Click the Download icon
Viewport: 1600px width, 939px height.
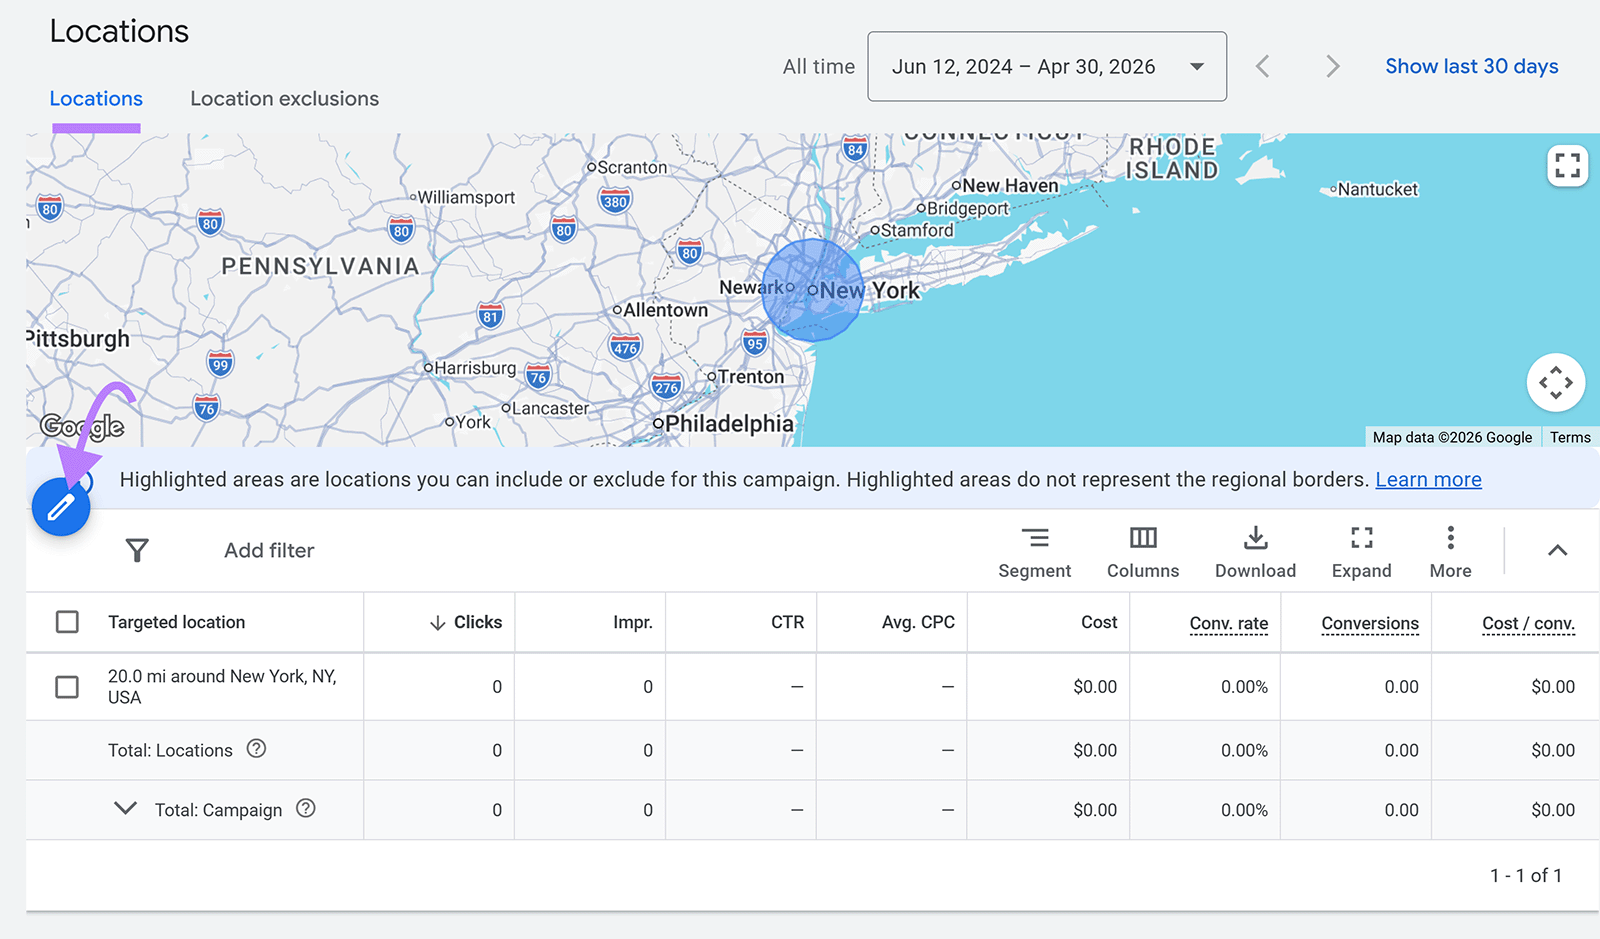[1255, 553]
